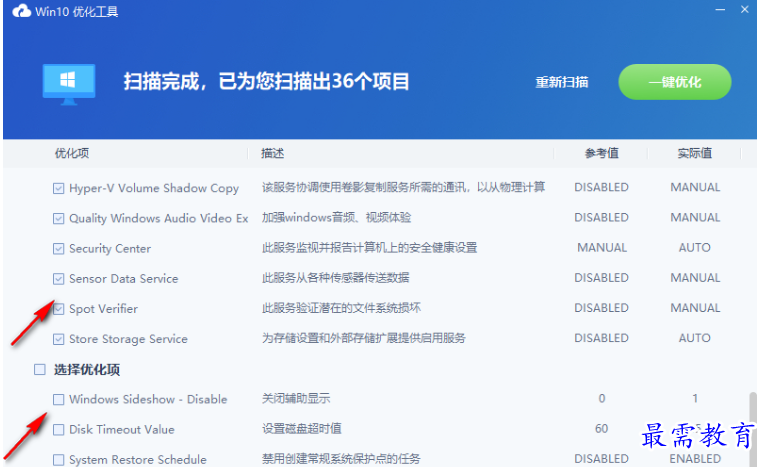Viewport: 763px width, 467px height.
Task: Click description 设置磁盘超时值
Action: (x=302, y=429)
